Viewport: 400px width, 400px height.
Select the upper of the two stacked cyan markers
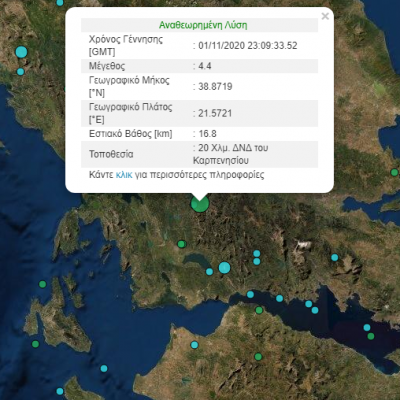coord(256,253)
